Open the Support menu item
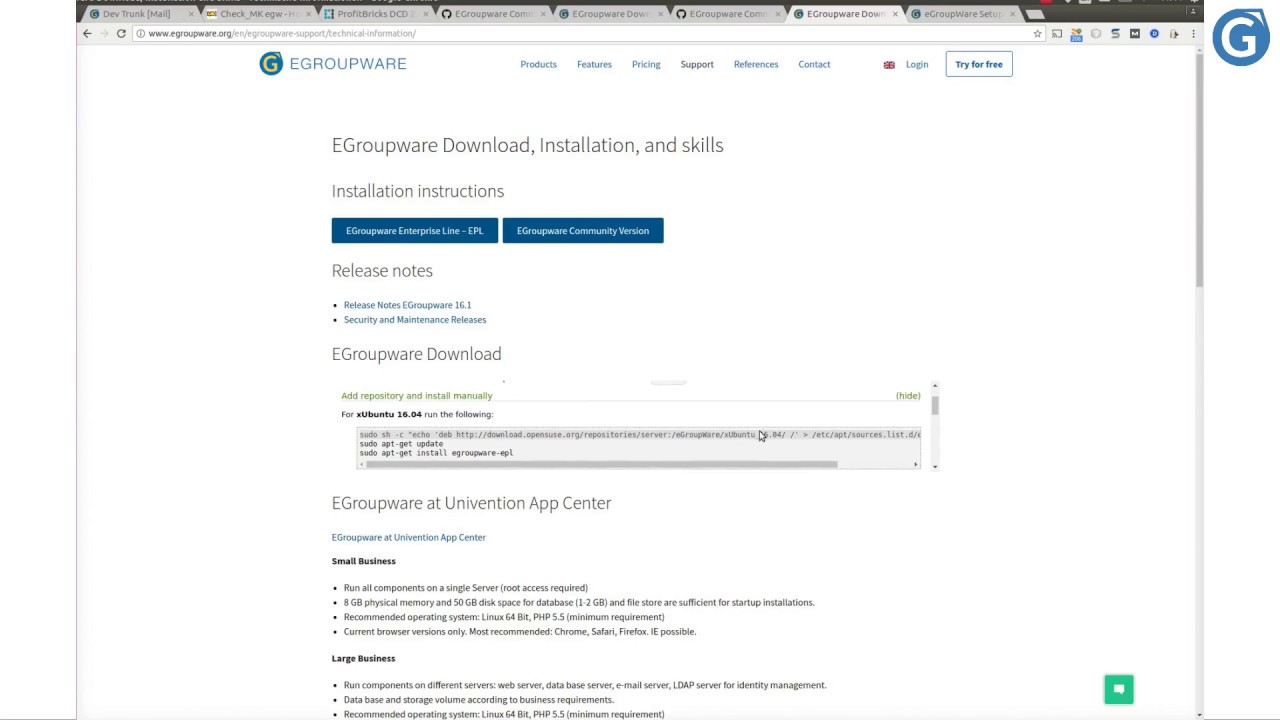Viewport: 1280px width, 720px height. pyautogui.click(x=697, y=64)
